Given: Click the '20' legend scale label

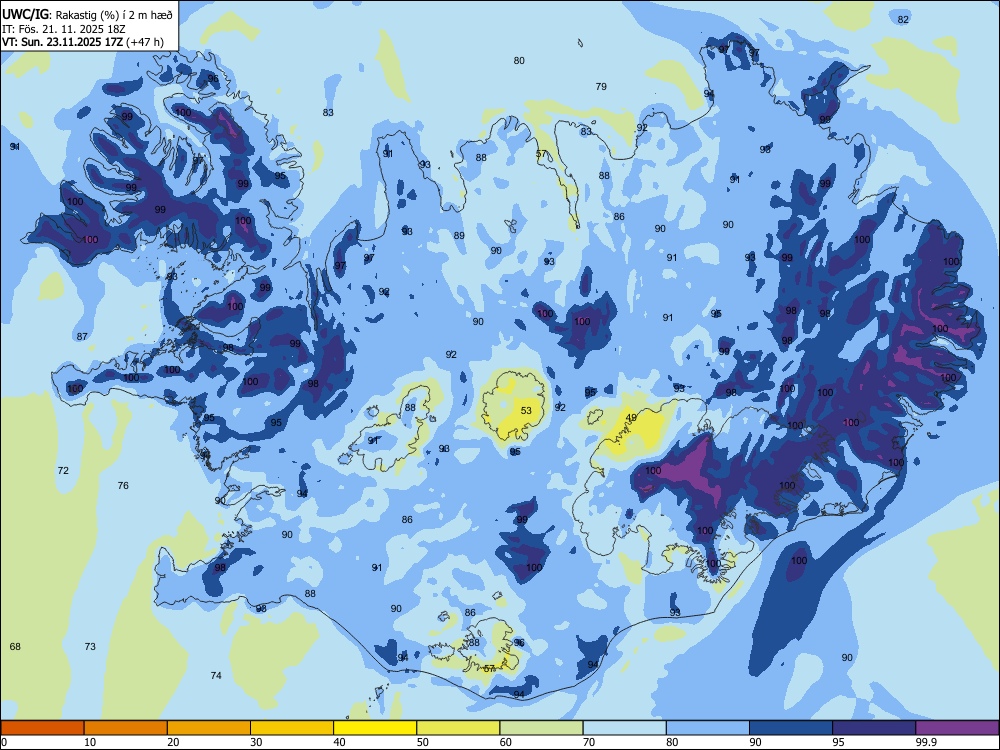Looking at the screenshot, I should coord(173,742).
